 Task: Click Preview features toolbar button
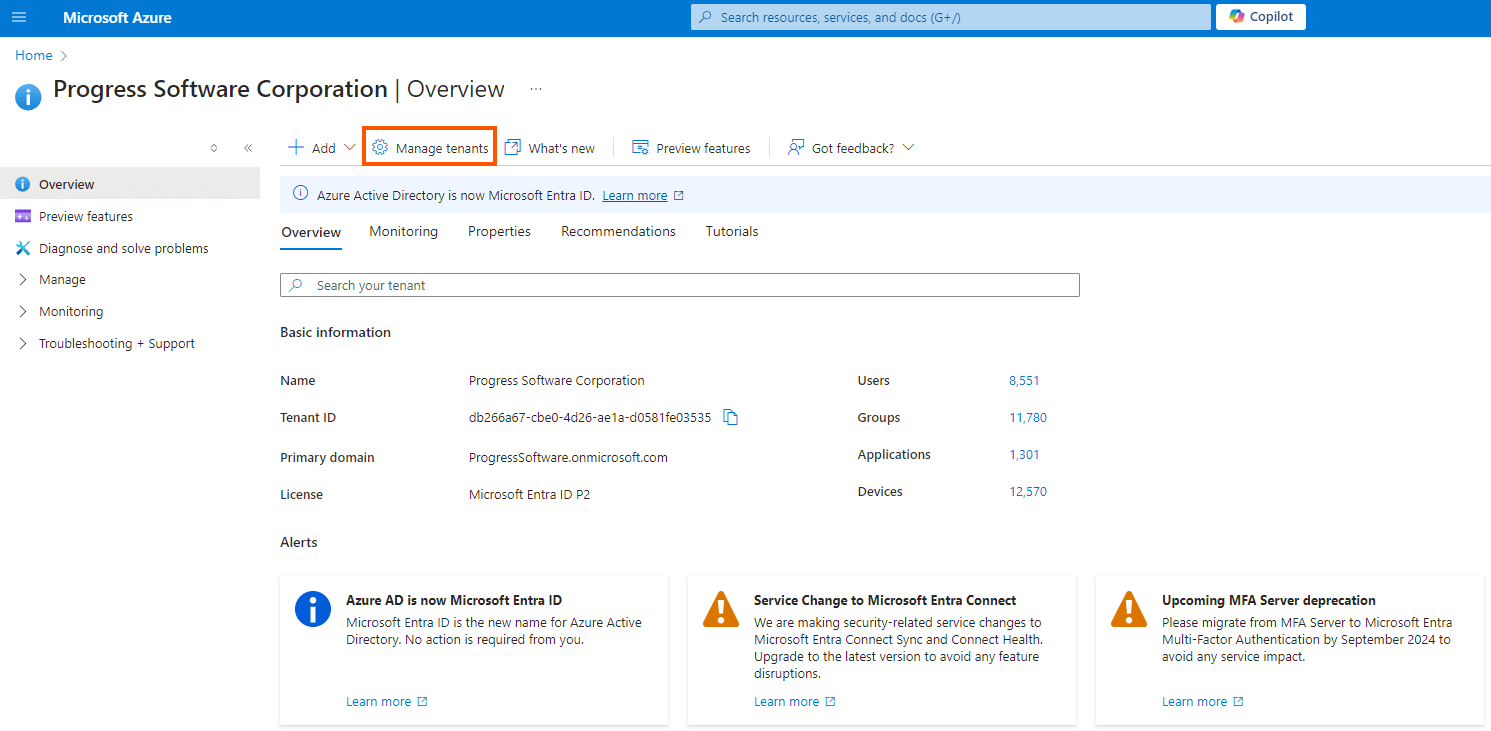pos(691,148)
